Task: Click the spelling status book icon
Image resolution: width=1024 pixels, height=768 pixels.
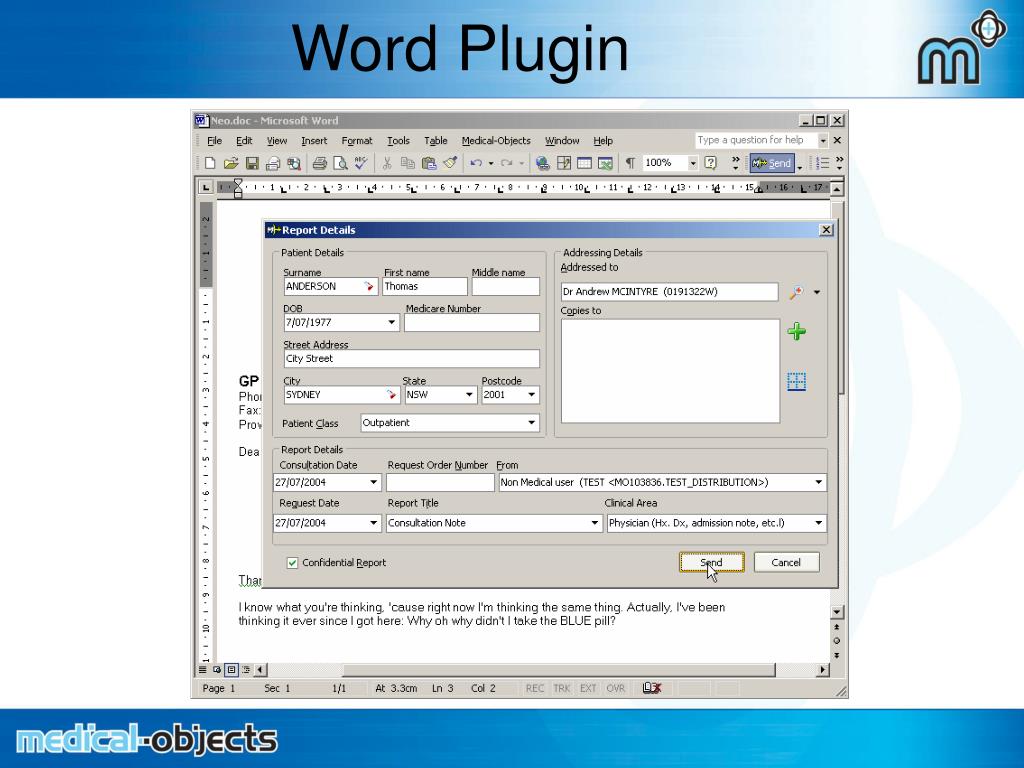Action: tap(652, 688)
